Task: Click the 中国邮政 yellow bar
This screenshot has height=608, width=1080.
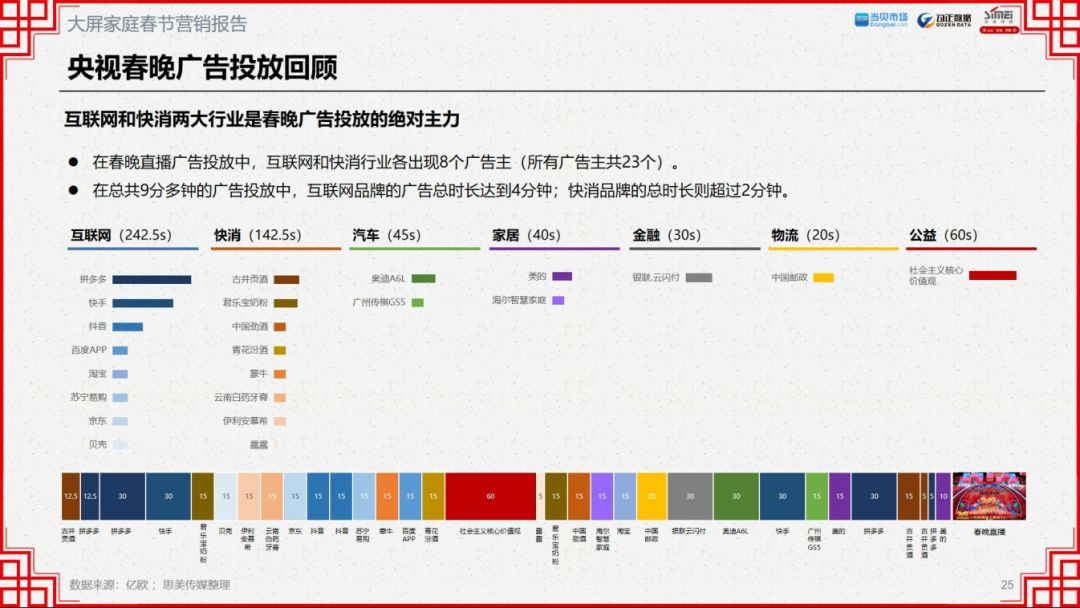Action: coord(823,278)
